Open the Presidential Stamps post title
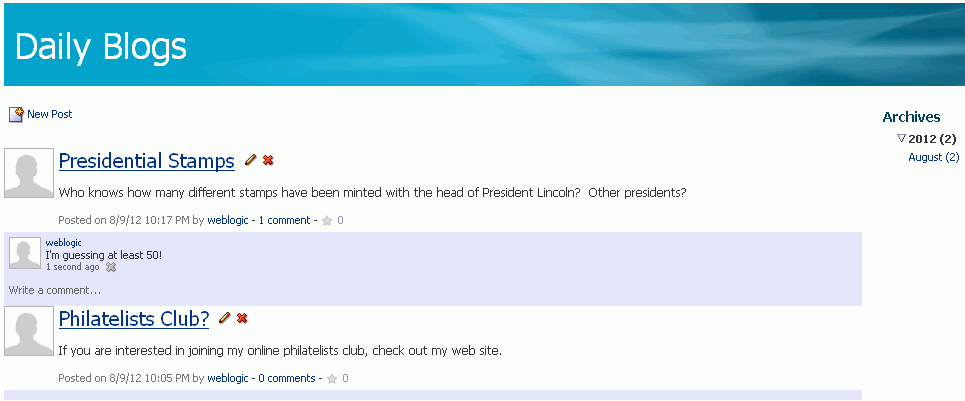The image size is (965, 401). (x=146, y=161)
